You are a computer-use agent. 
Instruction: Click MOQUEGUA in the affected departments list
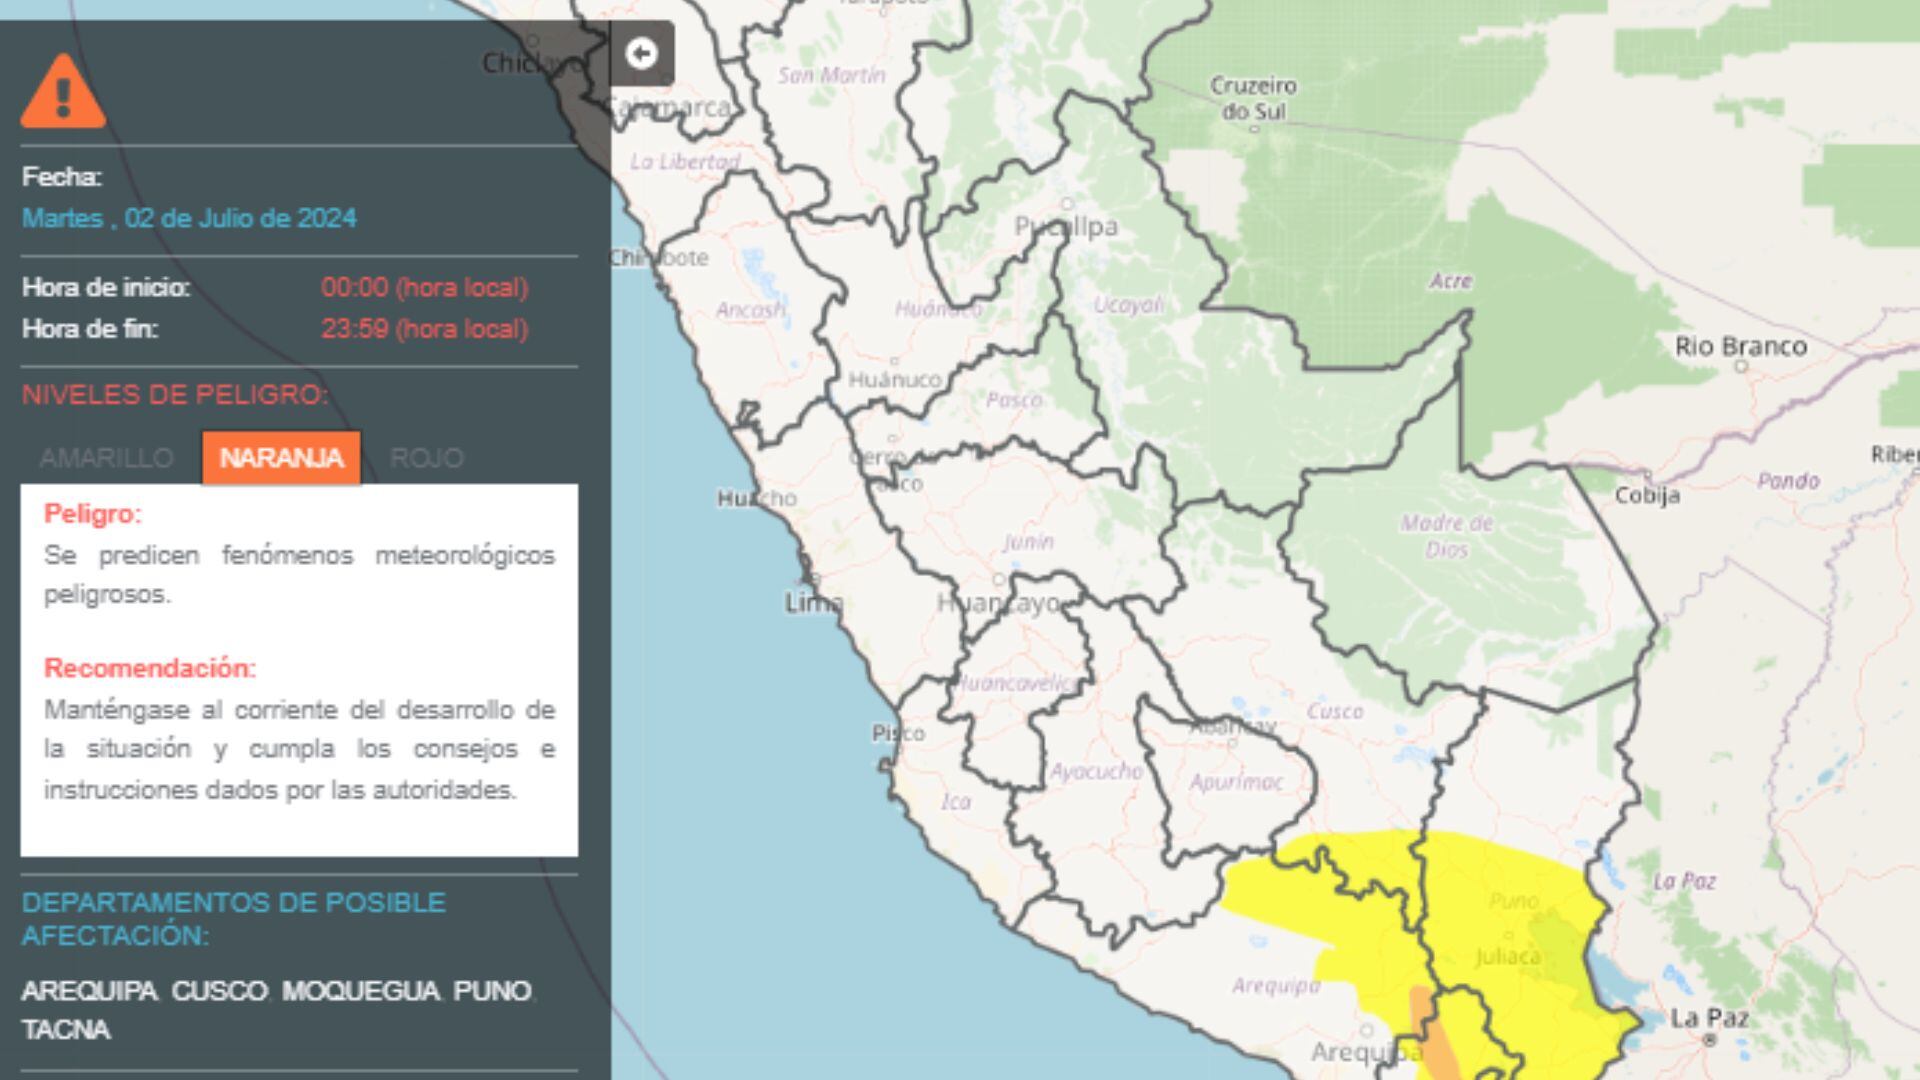pos(361,991)
